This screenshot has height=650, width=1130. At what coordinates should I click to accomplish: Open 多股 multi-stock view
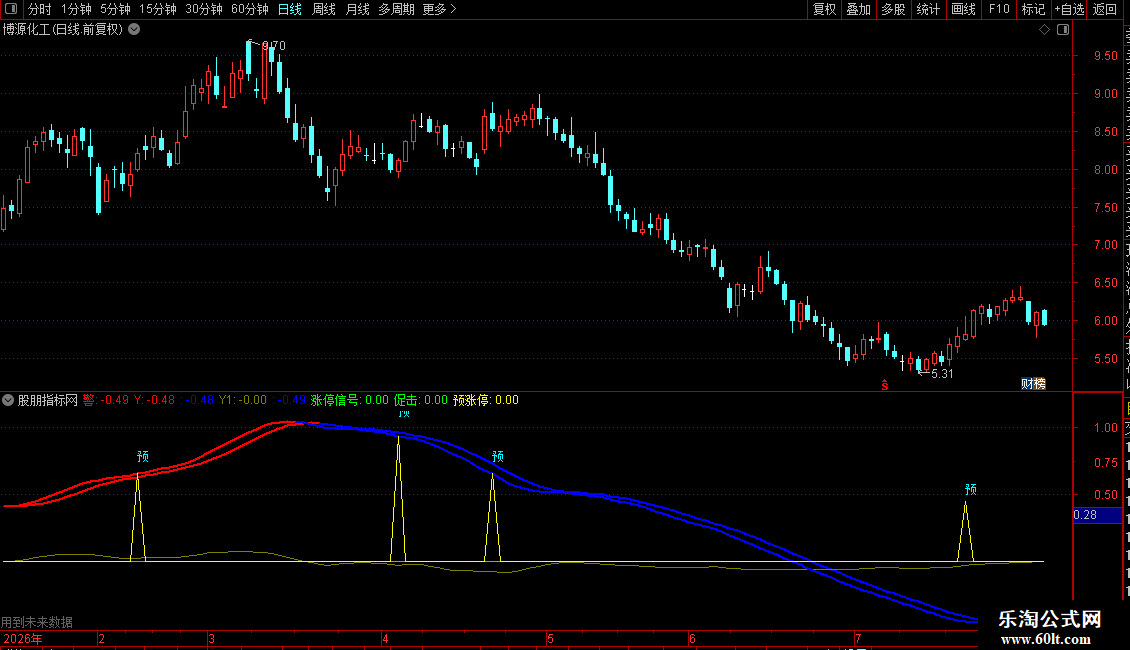coord(893,9)
